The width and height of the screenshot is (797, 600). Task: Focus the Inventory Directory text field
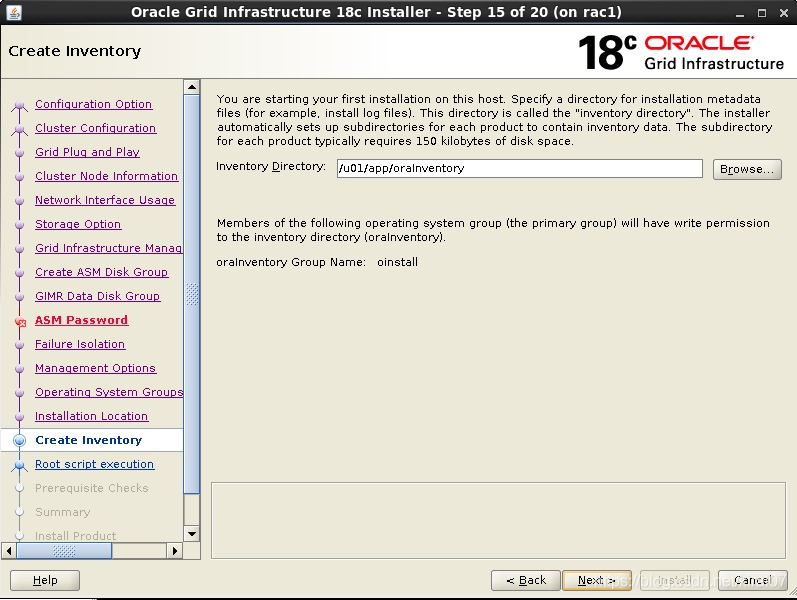(x=519, y=169)
